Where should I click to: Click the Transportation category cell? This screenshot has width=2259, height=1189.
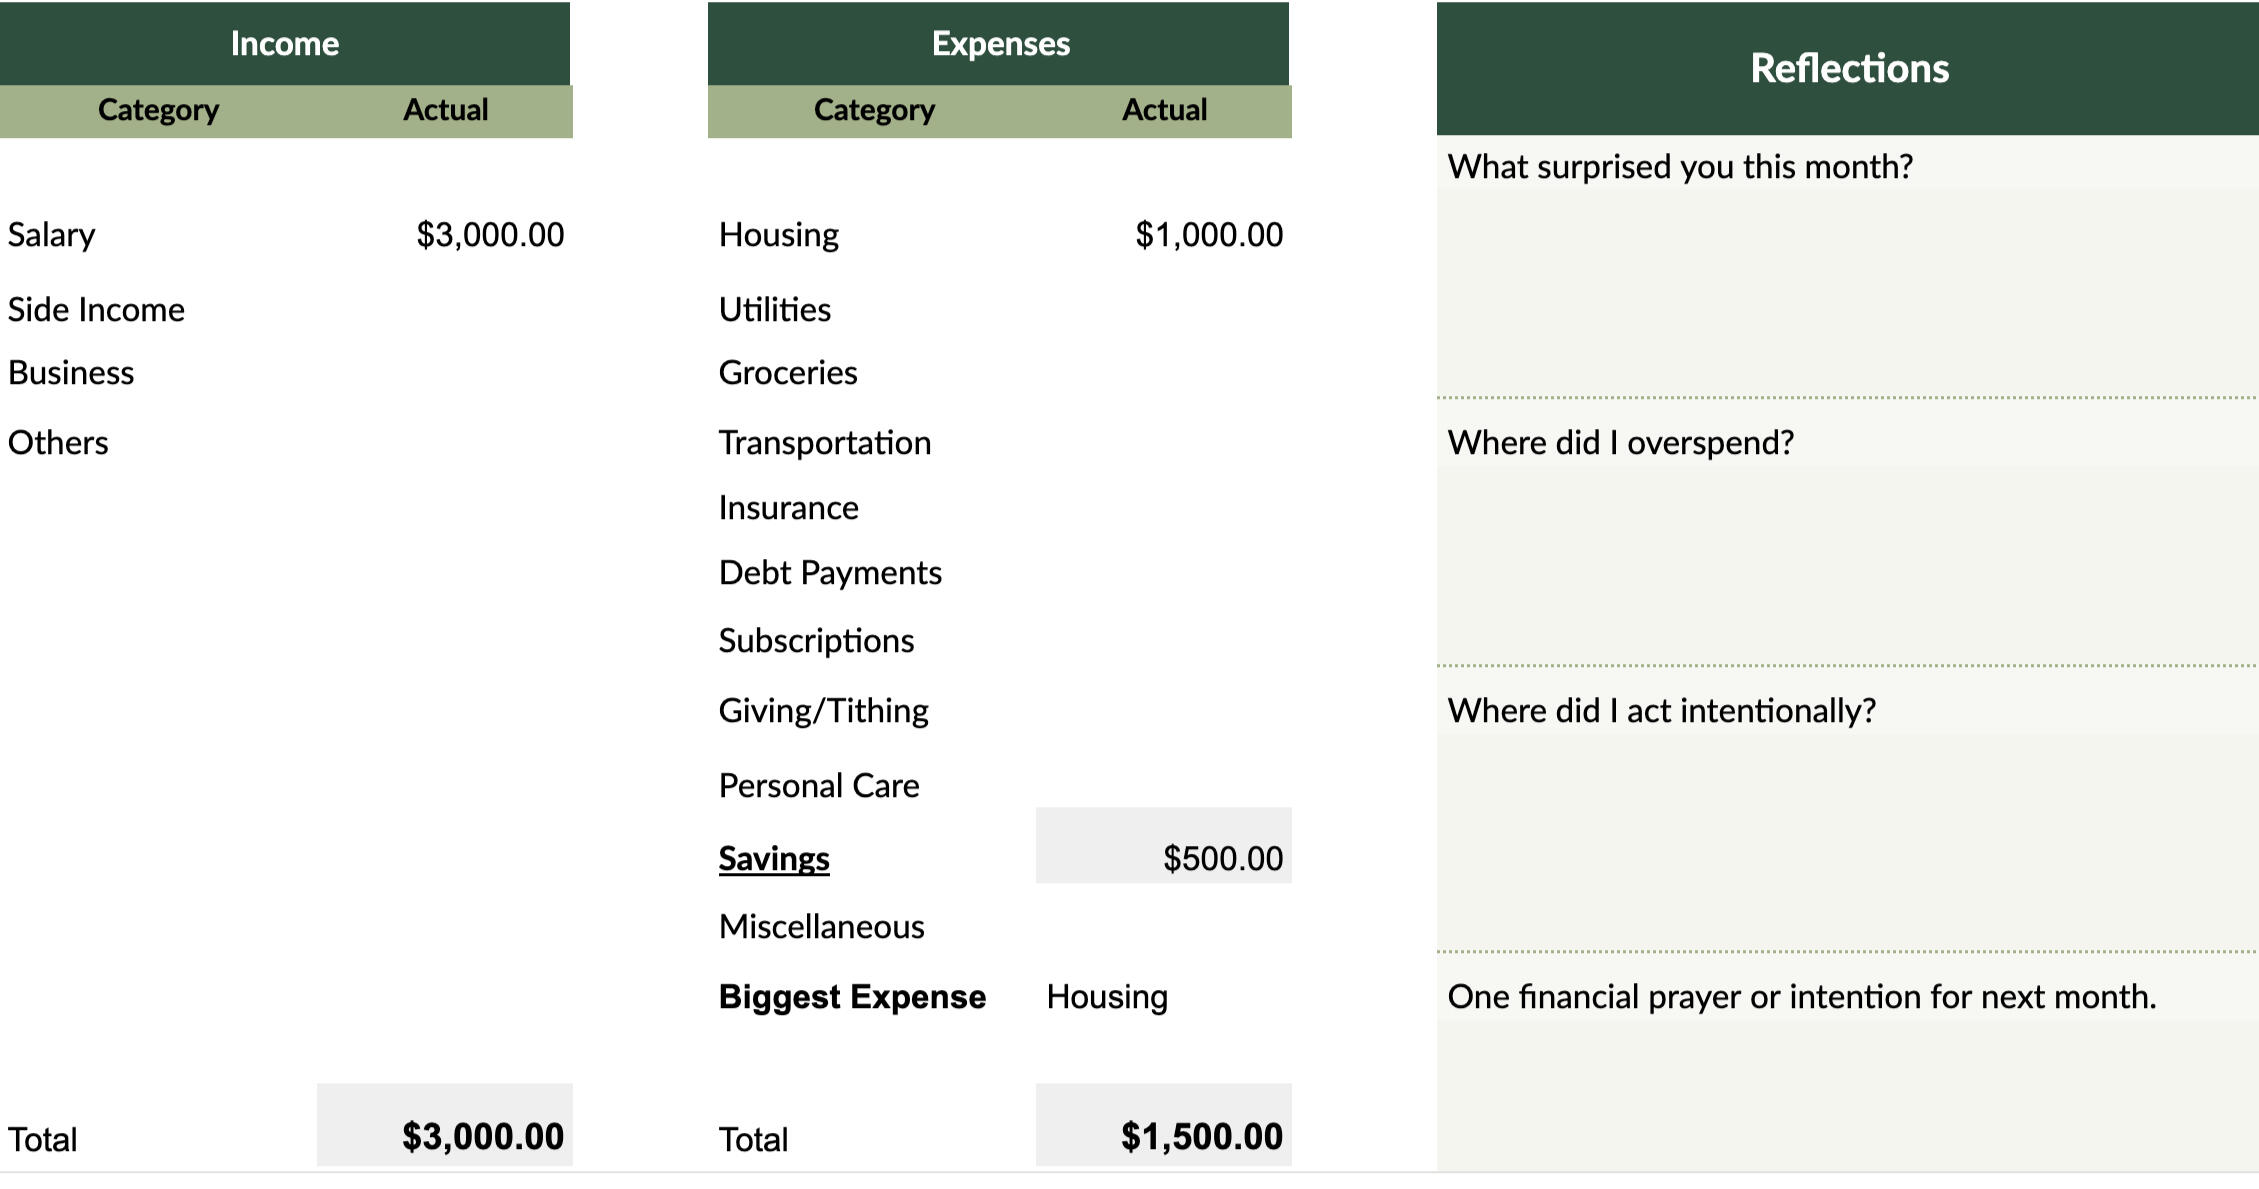pos(825,443)
